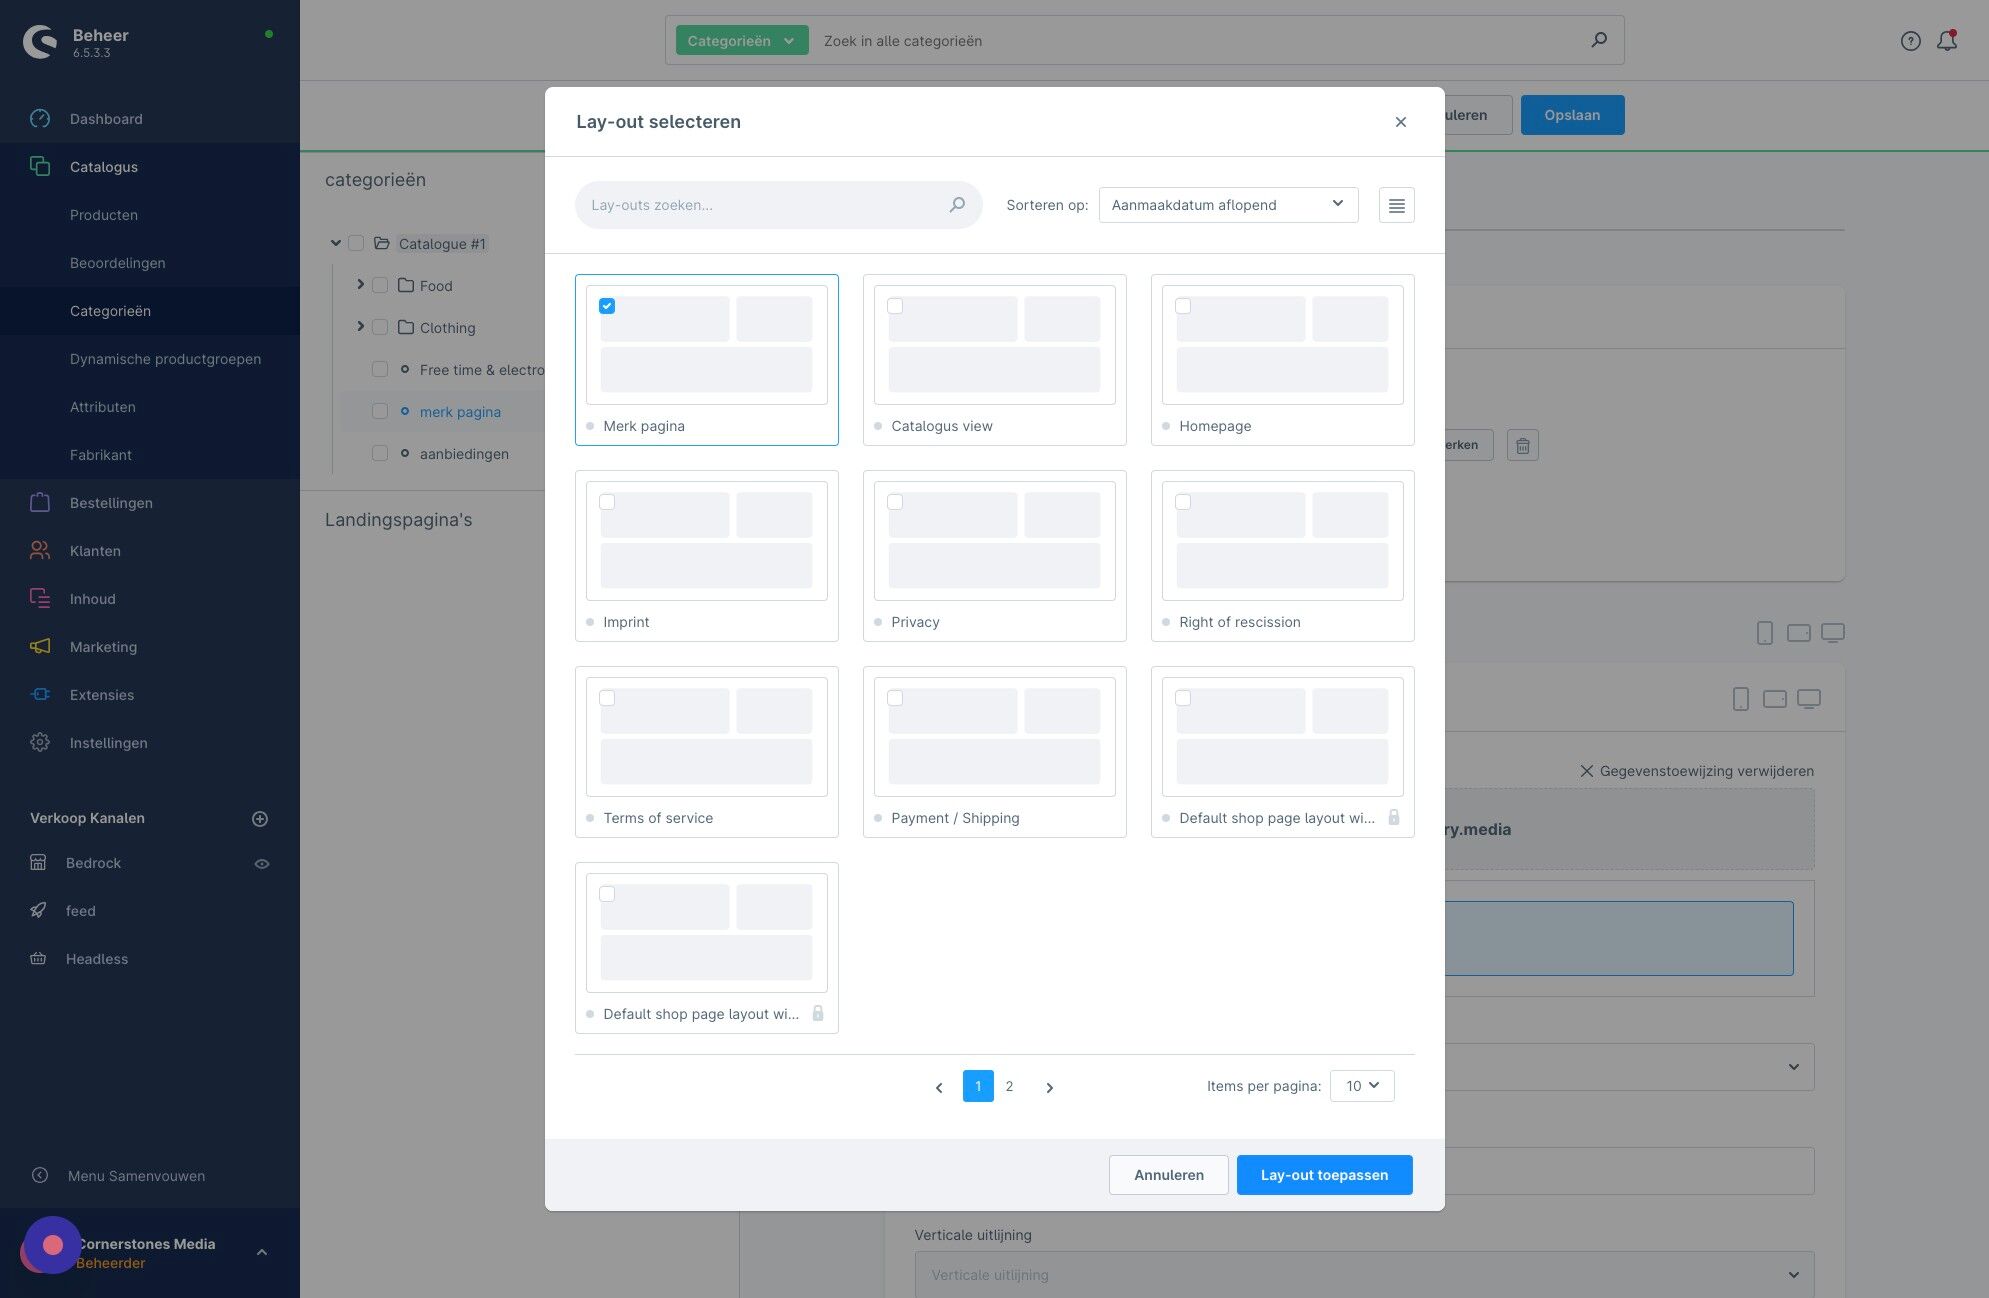This screenshot has width=1989, height=1298.
Task: Click the trash delete icon behind modal
Action: coord(1522,445)
